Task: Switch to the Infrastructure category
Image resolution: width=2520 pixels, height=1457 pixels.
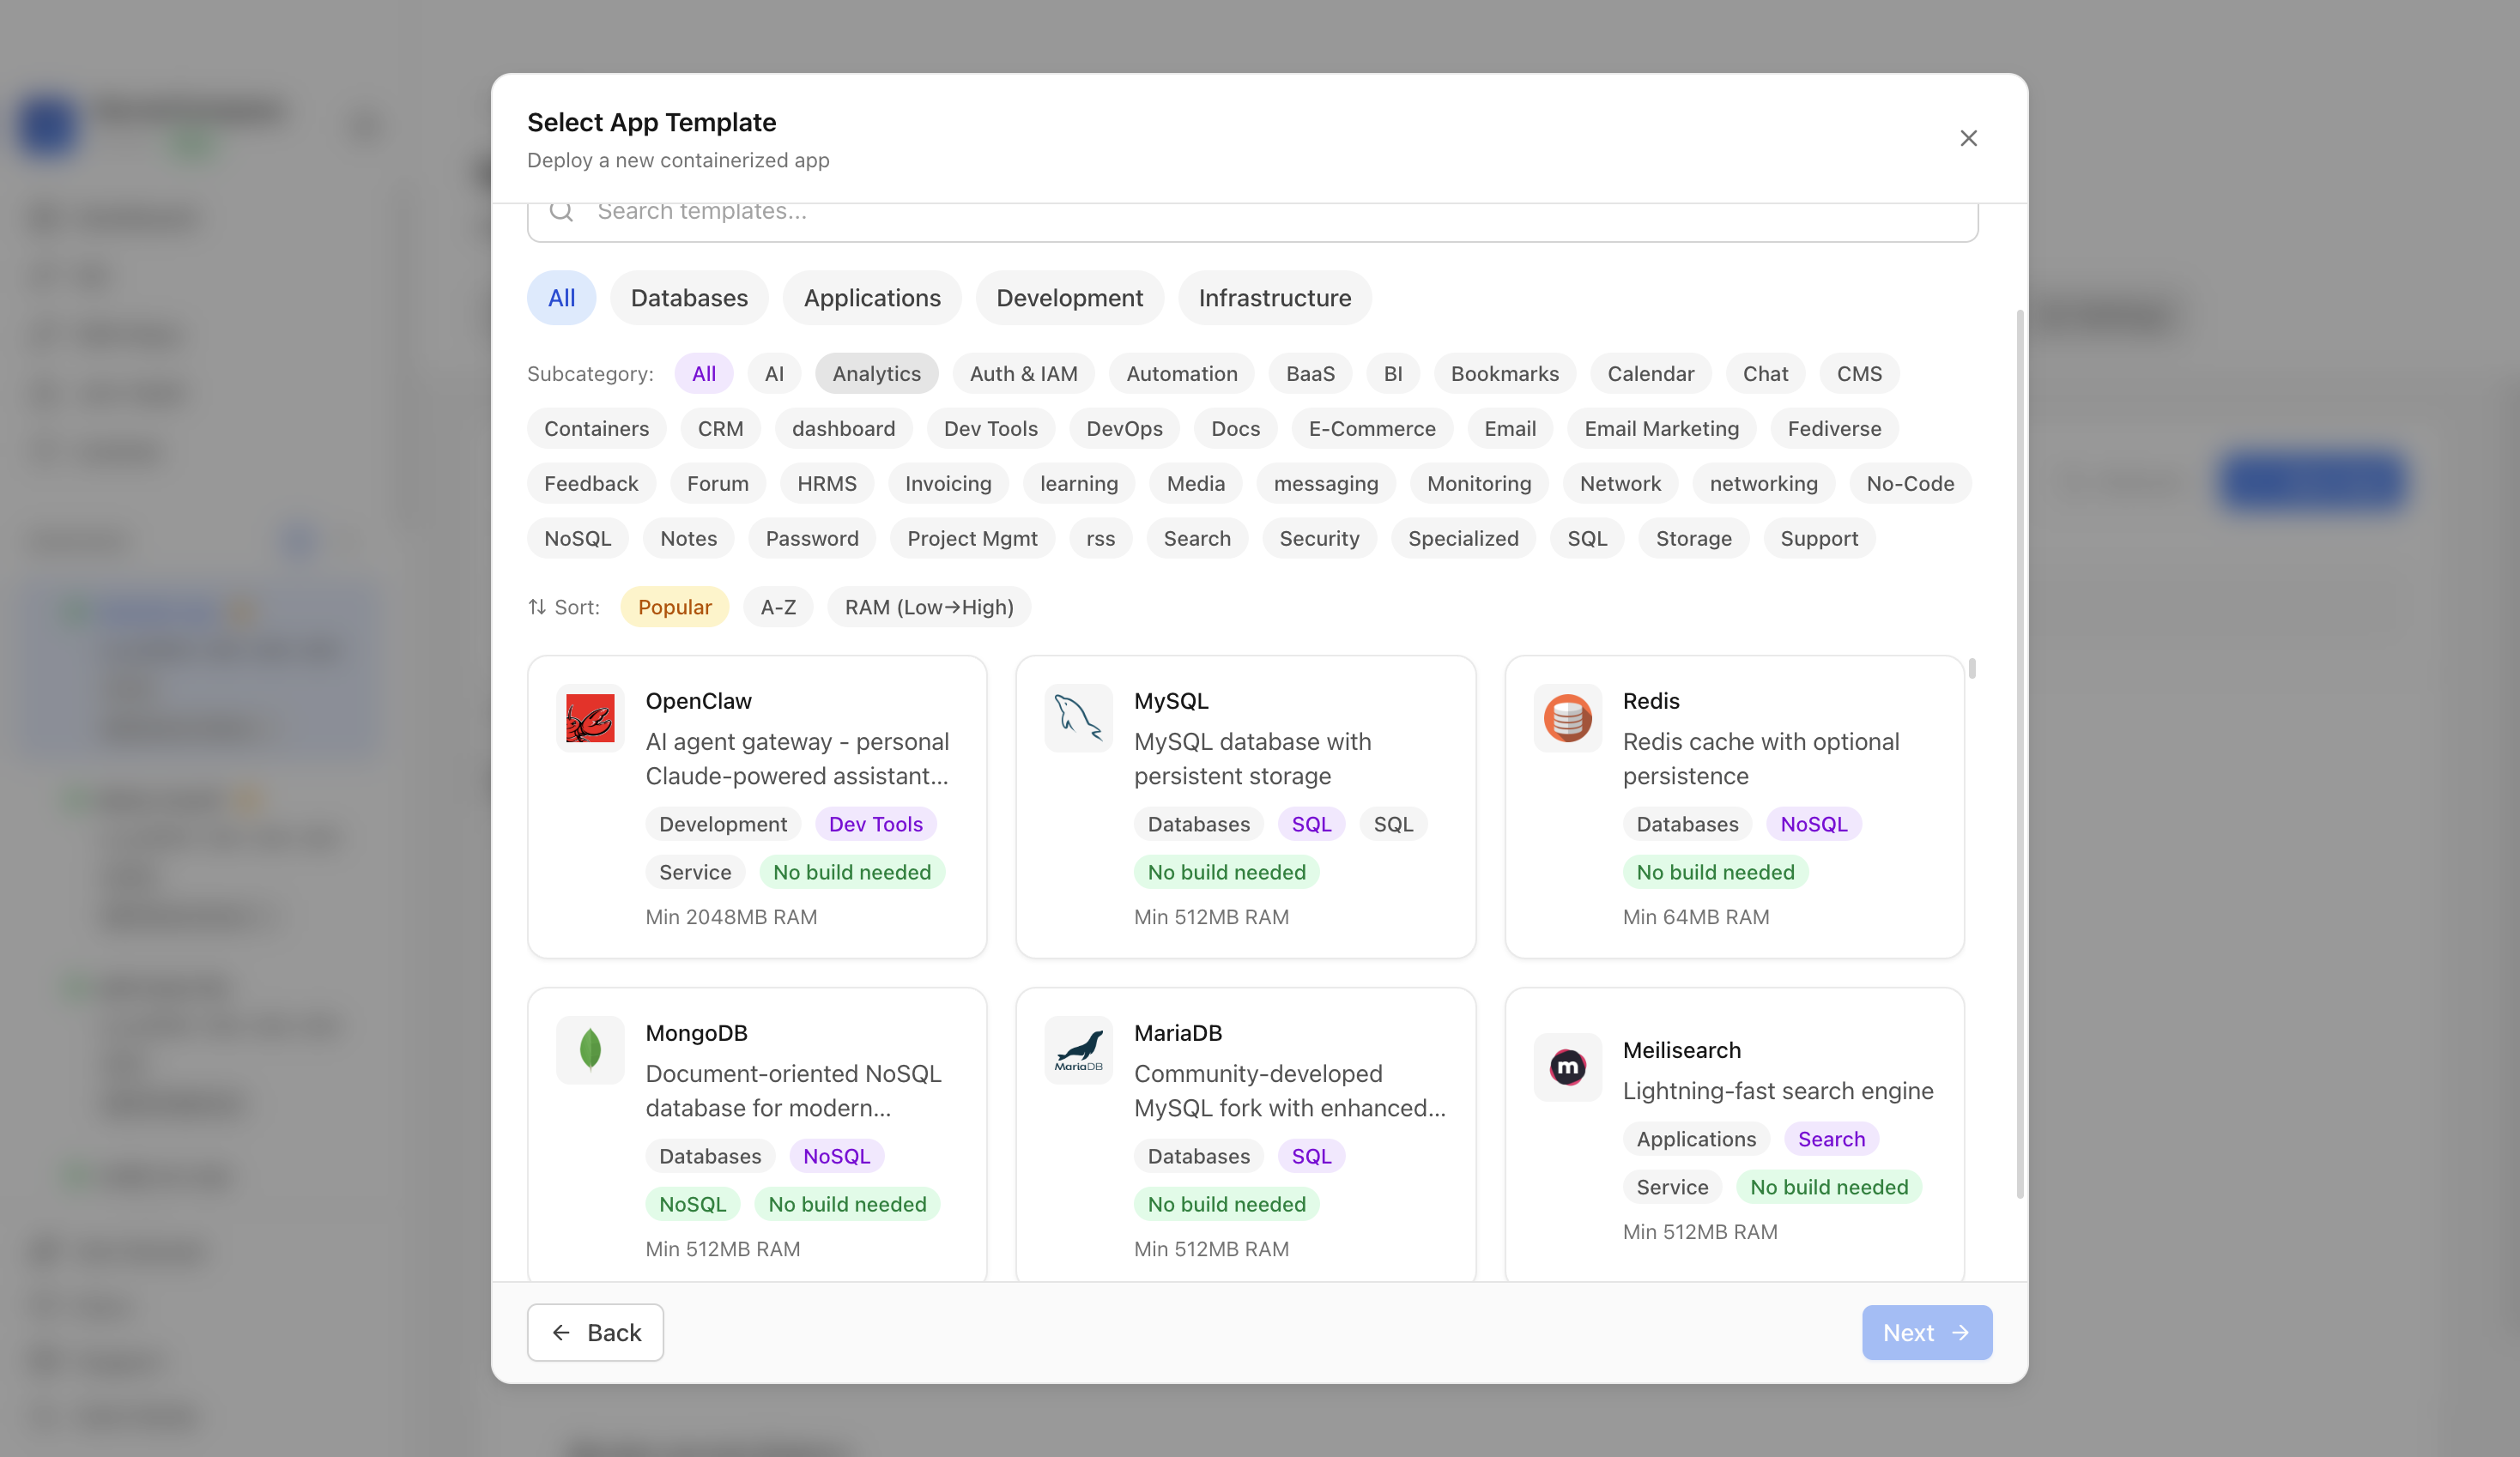Action: pyautogui.click(x=1274, y=298)
